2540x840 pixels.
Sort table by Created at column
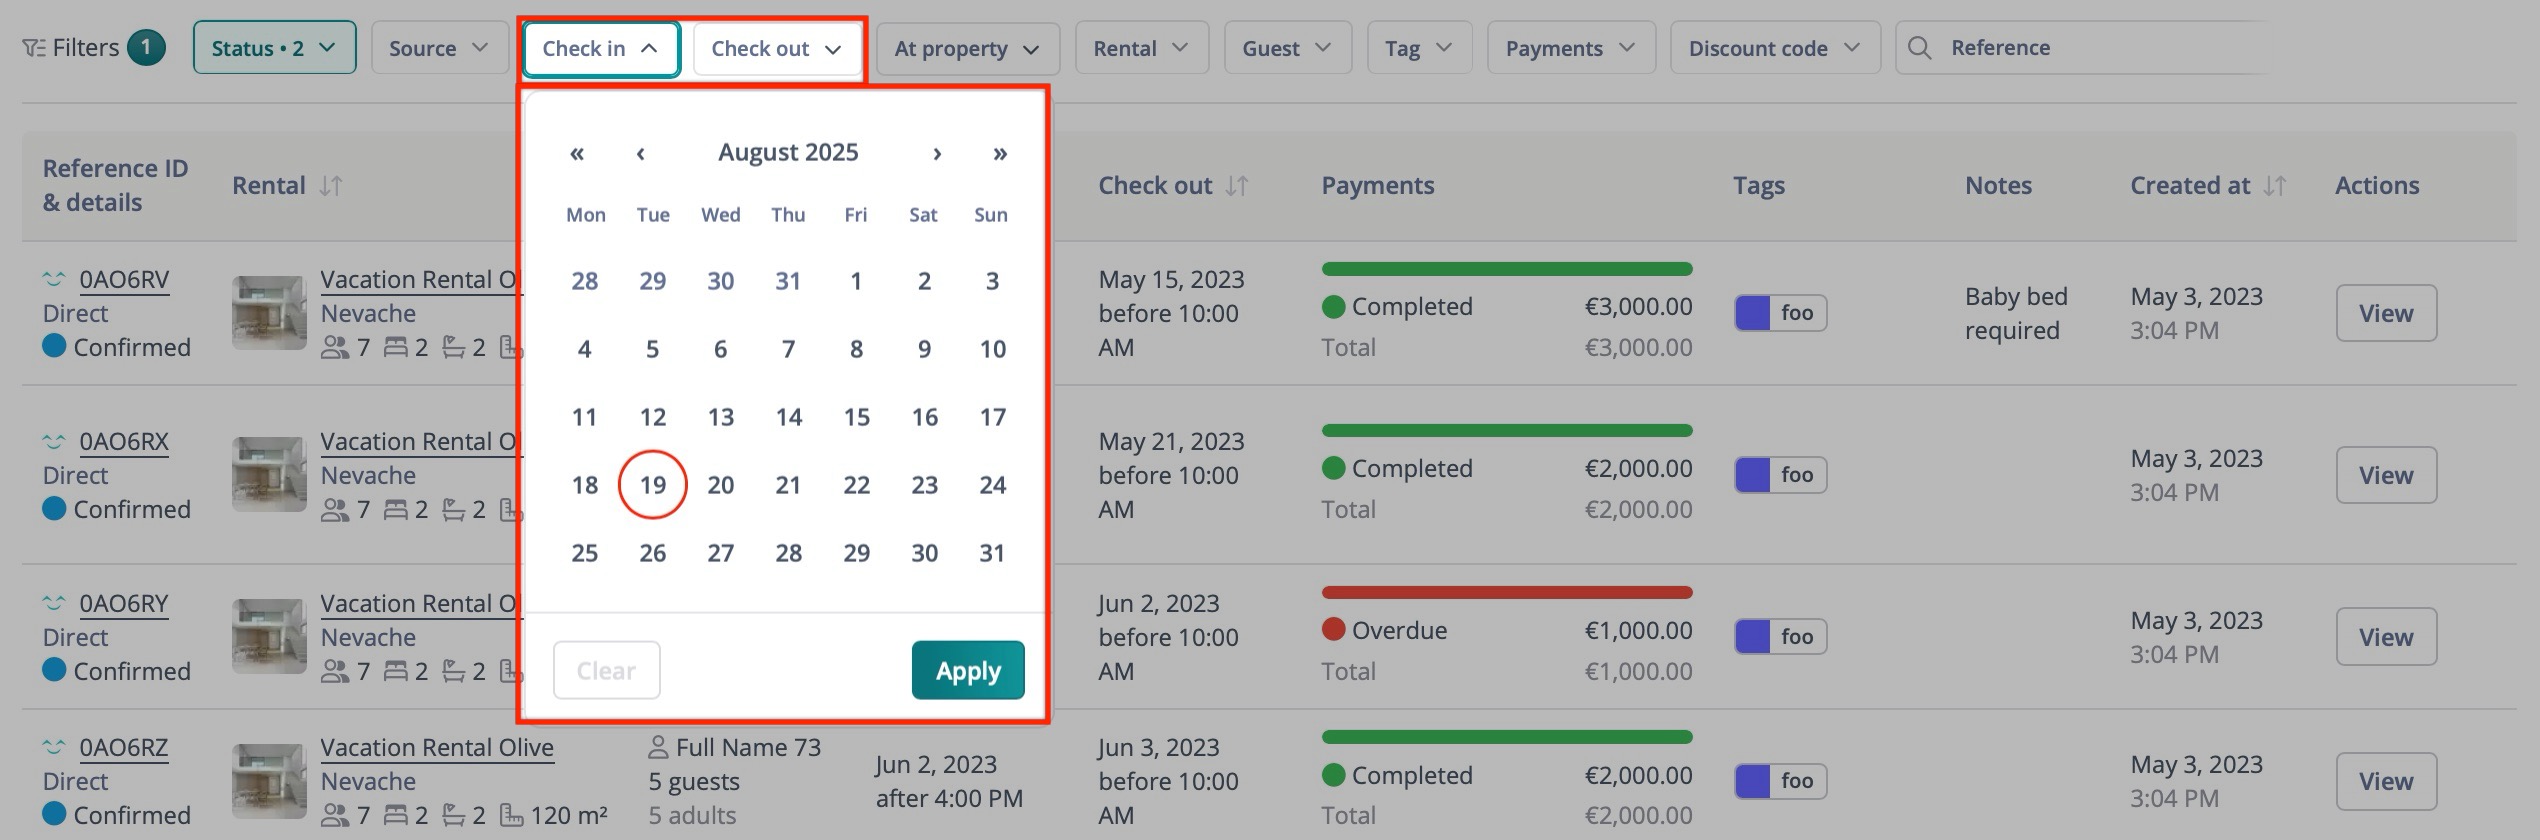click(x=2275, y=186)
